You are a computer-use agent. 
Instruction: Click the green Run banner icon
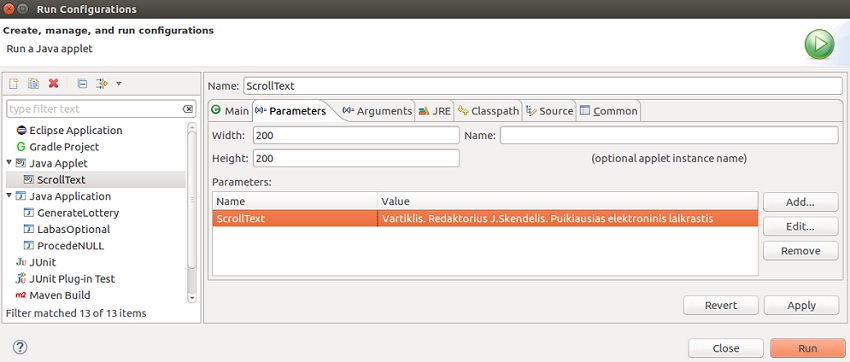point(819,44)
